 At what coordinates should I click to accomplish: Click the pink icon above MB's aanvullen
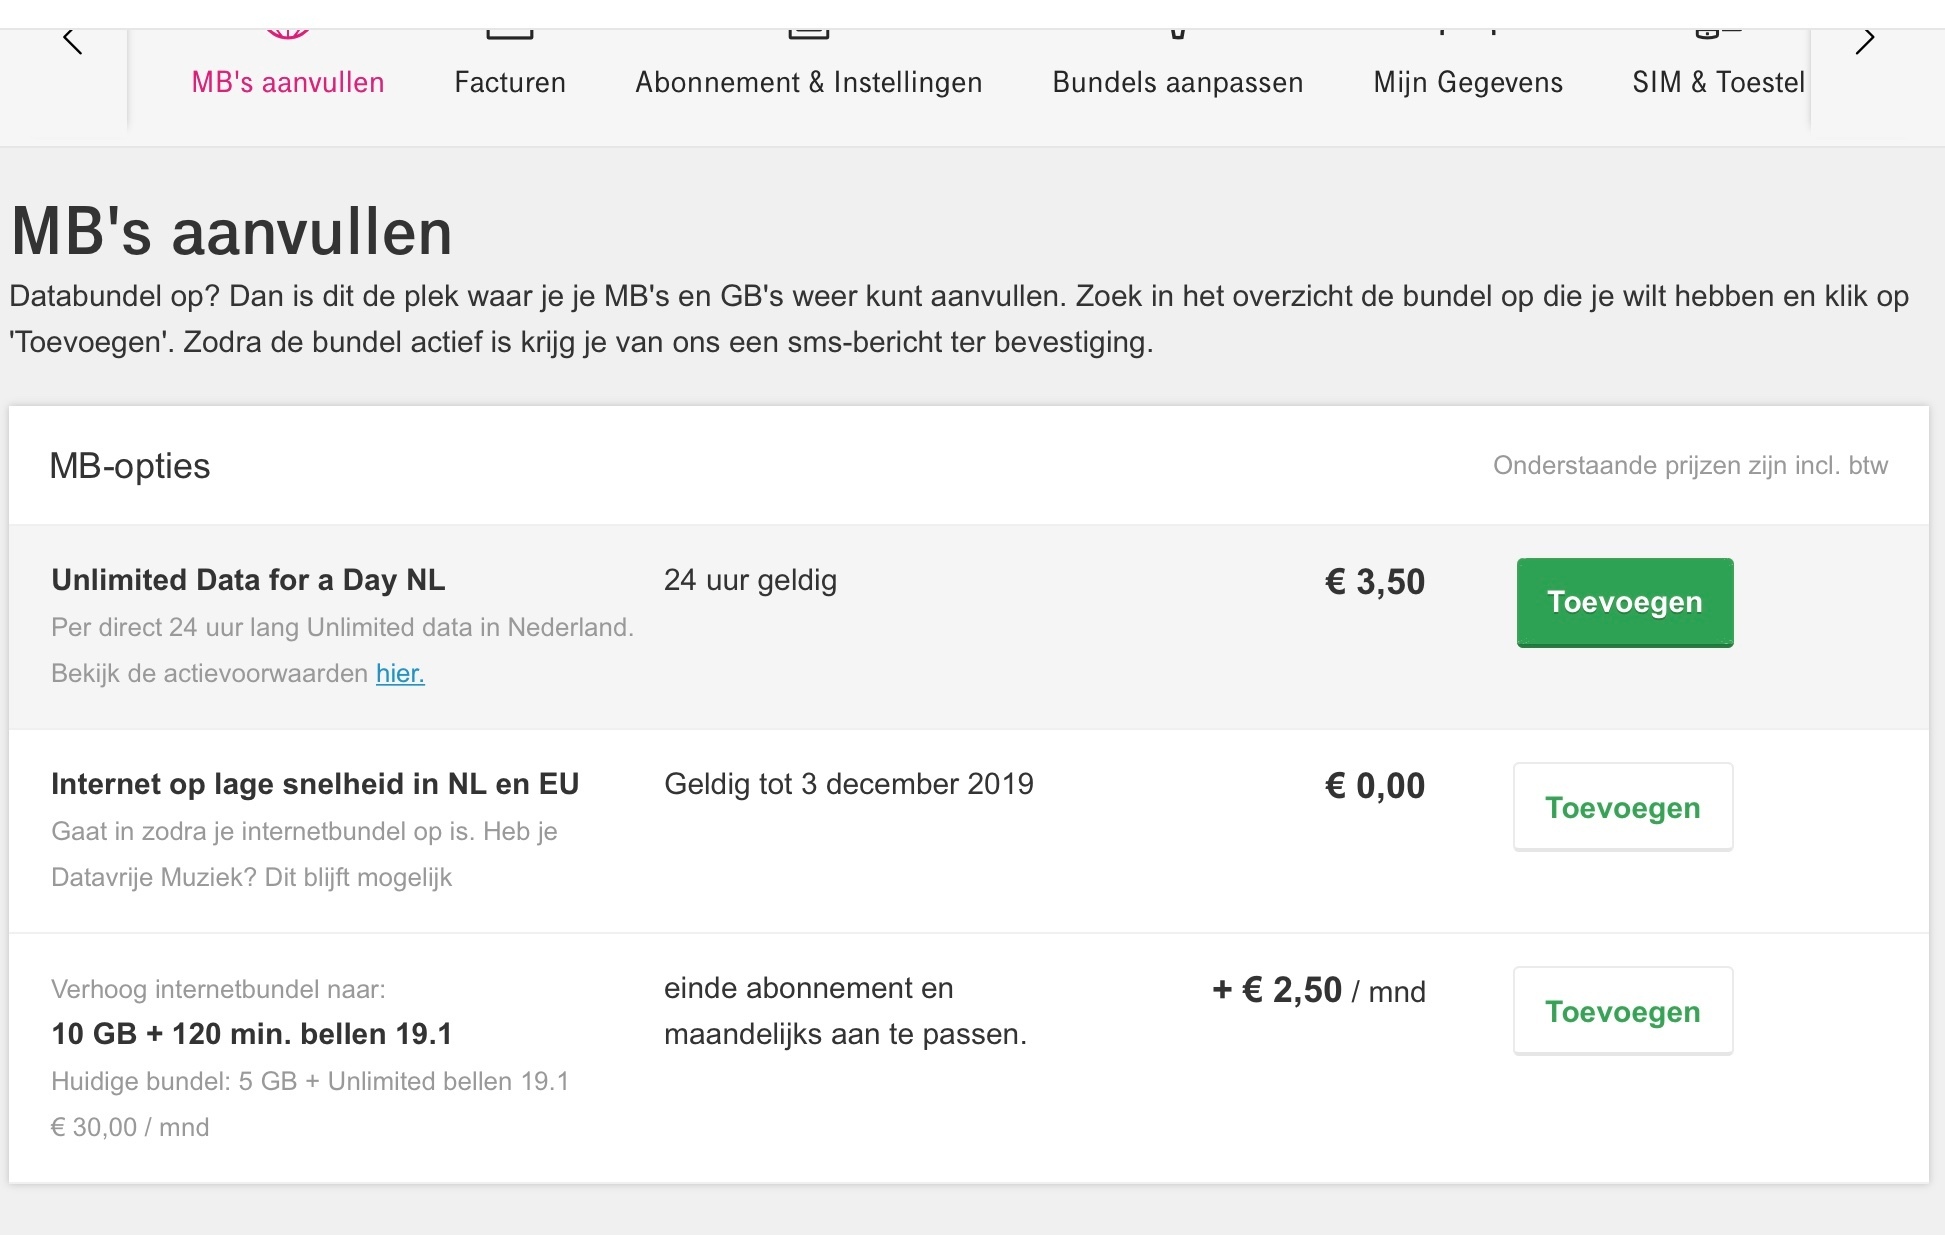point(288,34)
